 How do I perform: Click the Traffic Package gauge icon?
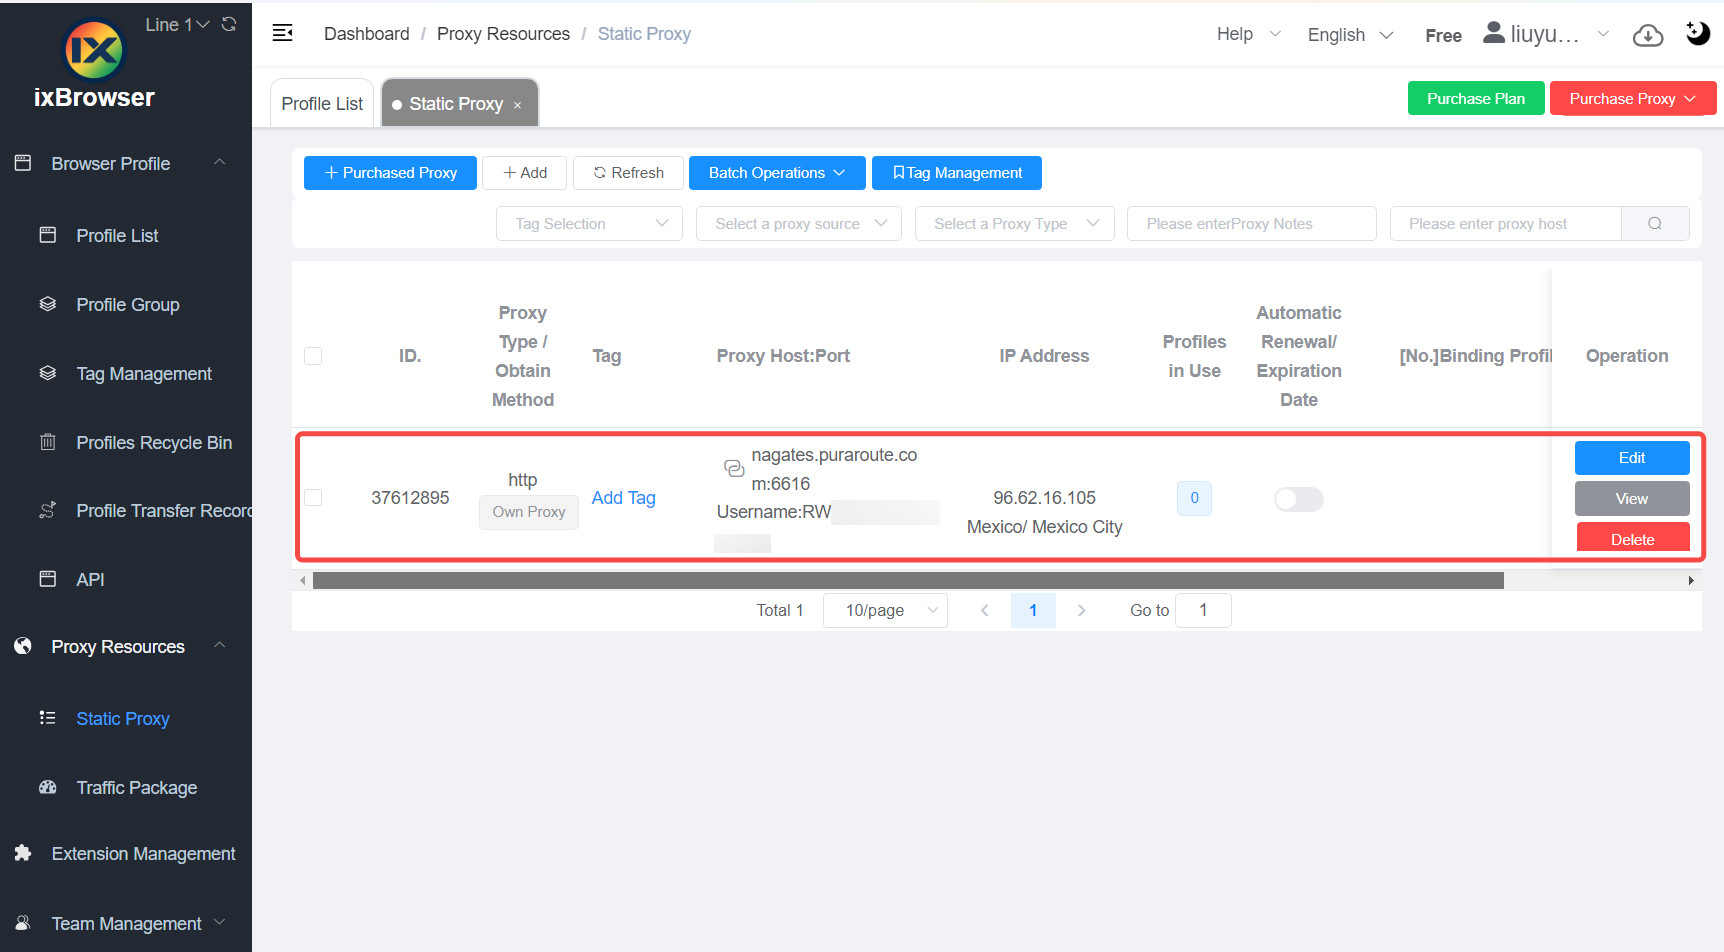point(48,787)
